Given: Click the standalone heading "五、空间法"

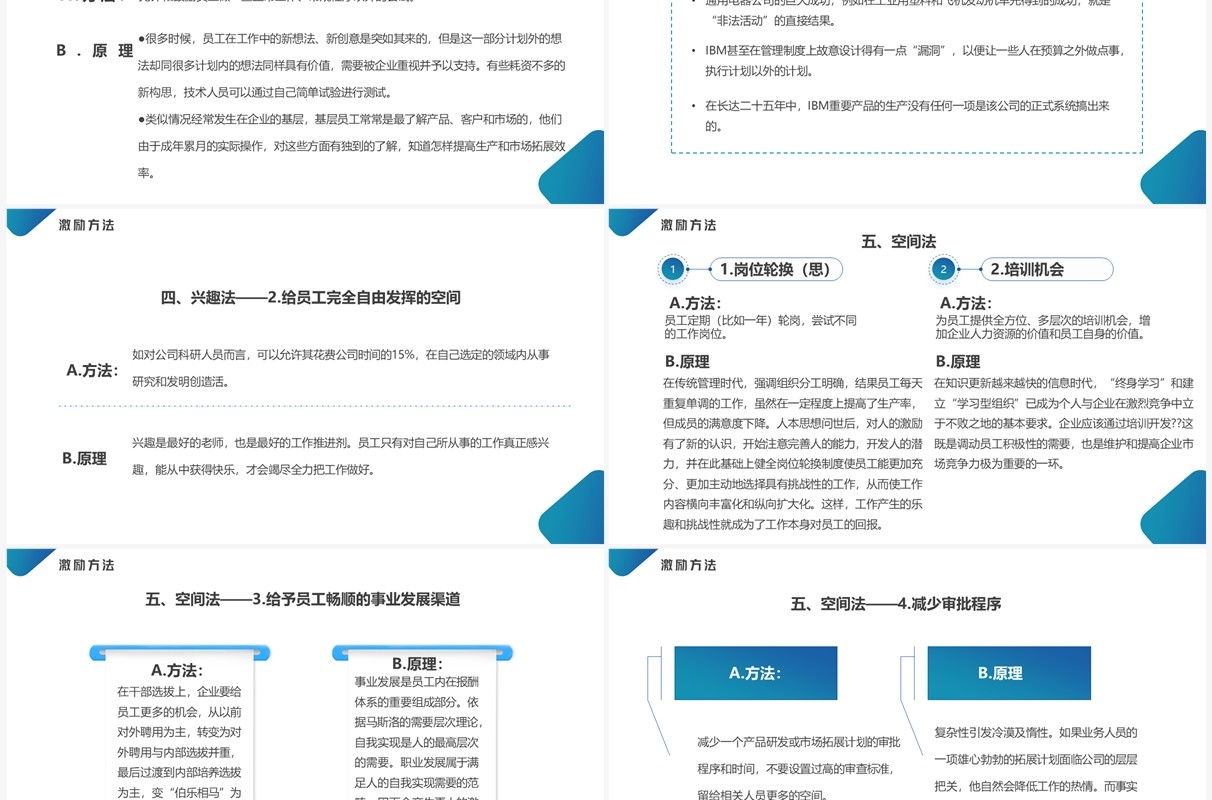Looking at the screenshot, I should pos(898,241).
